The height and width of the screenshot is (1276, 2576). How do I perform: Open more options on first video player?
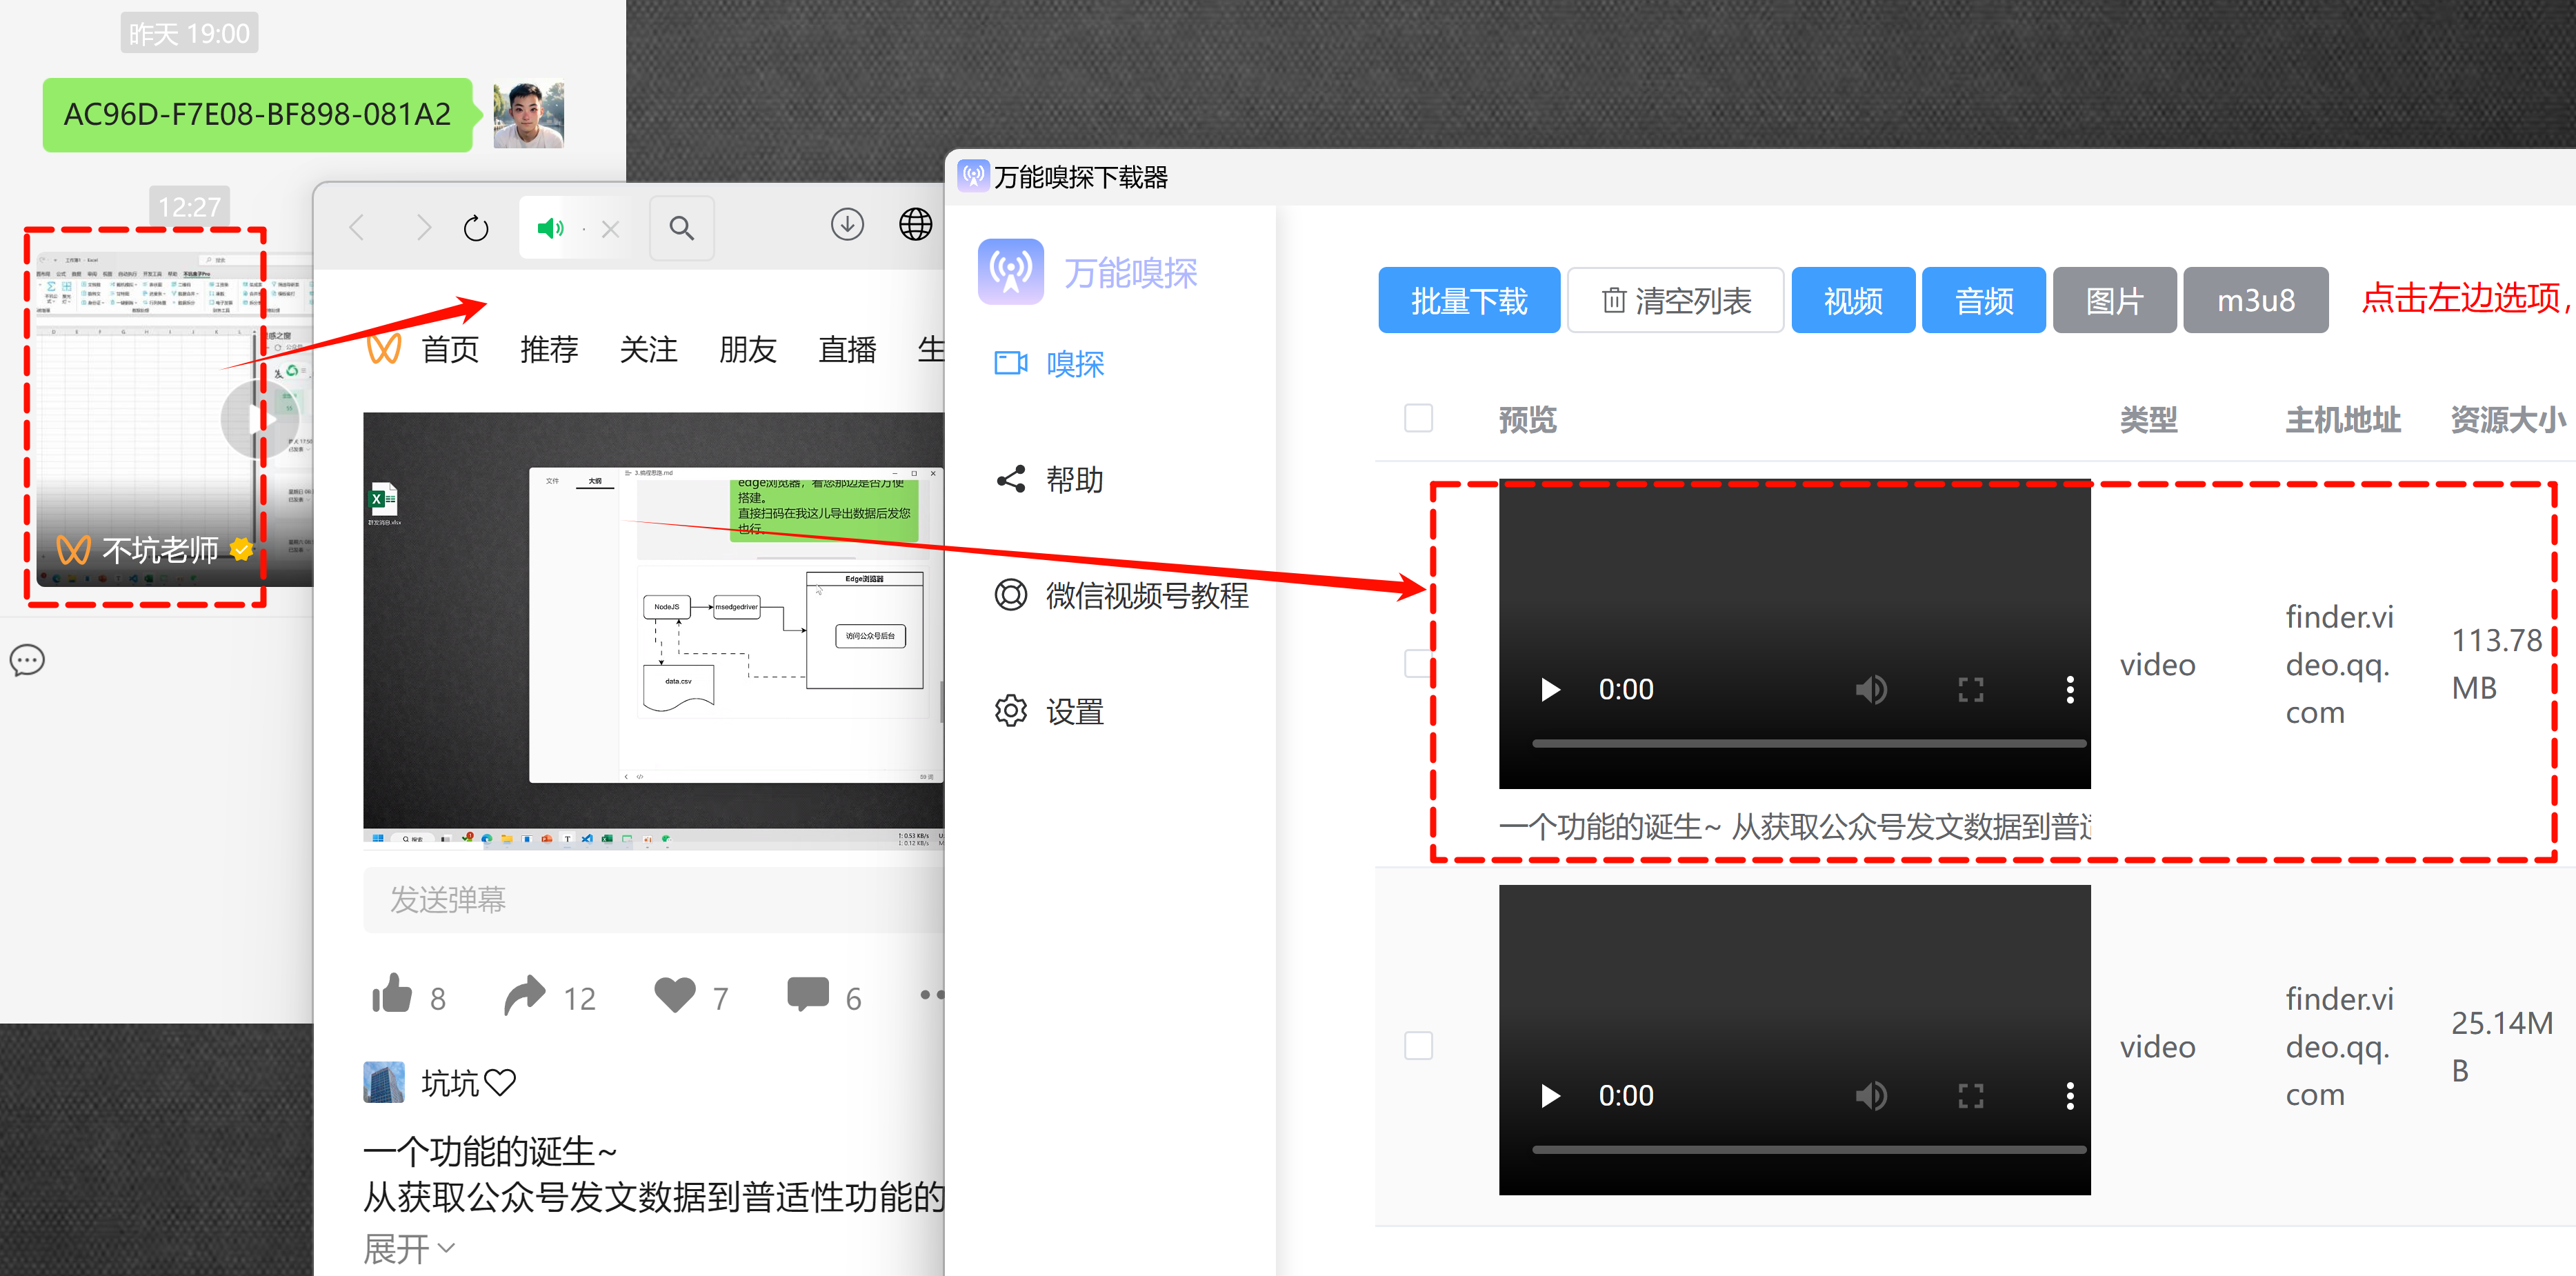(x=2069, y=690)
